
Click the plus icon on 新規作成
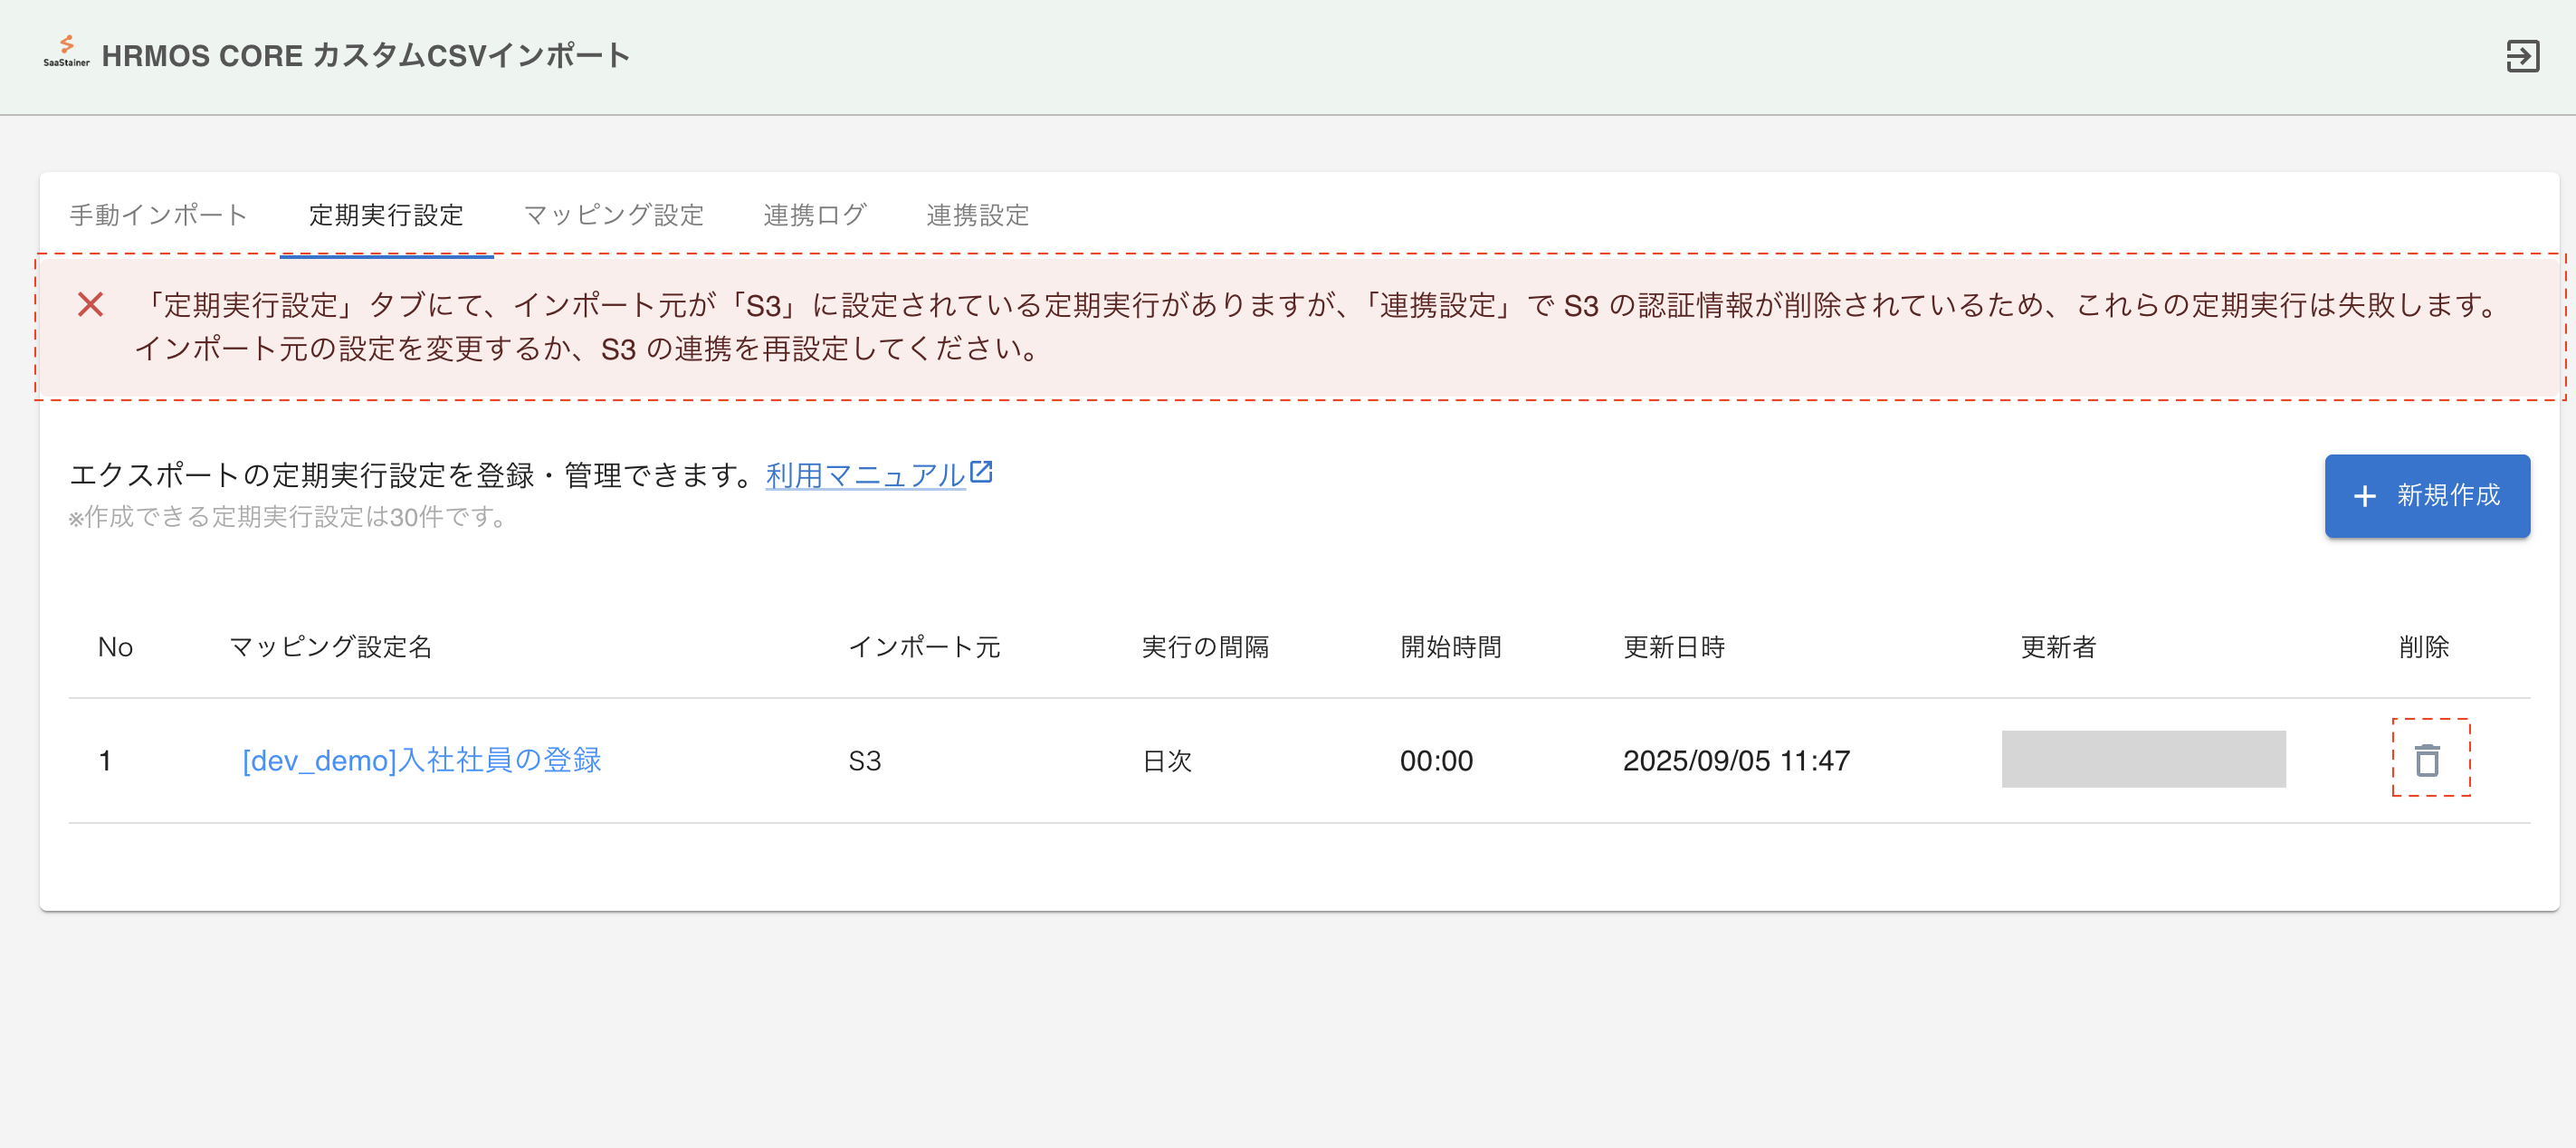click(2364, 496)
